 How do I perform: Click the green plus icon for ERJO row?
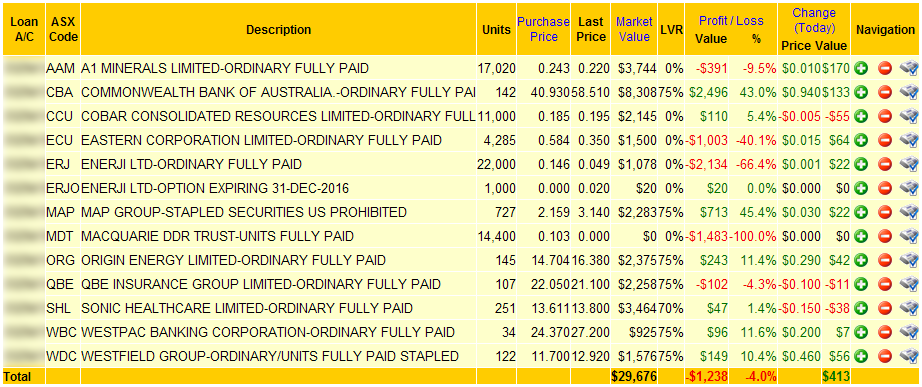point(861,188)
